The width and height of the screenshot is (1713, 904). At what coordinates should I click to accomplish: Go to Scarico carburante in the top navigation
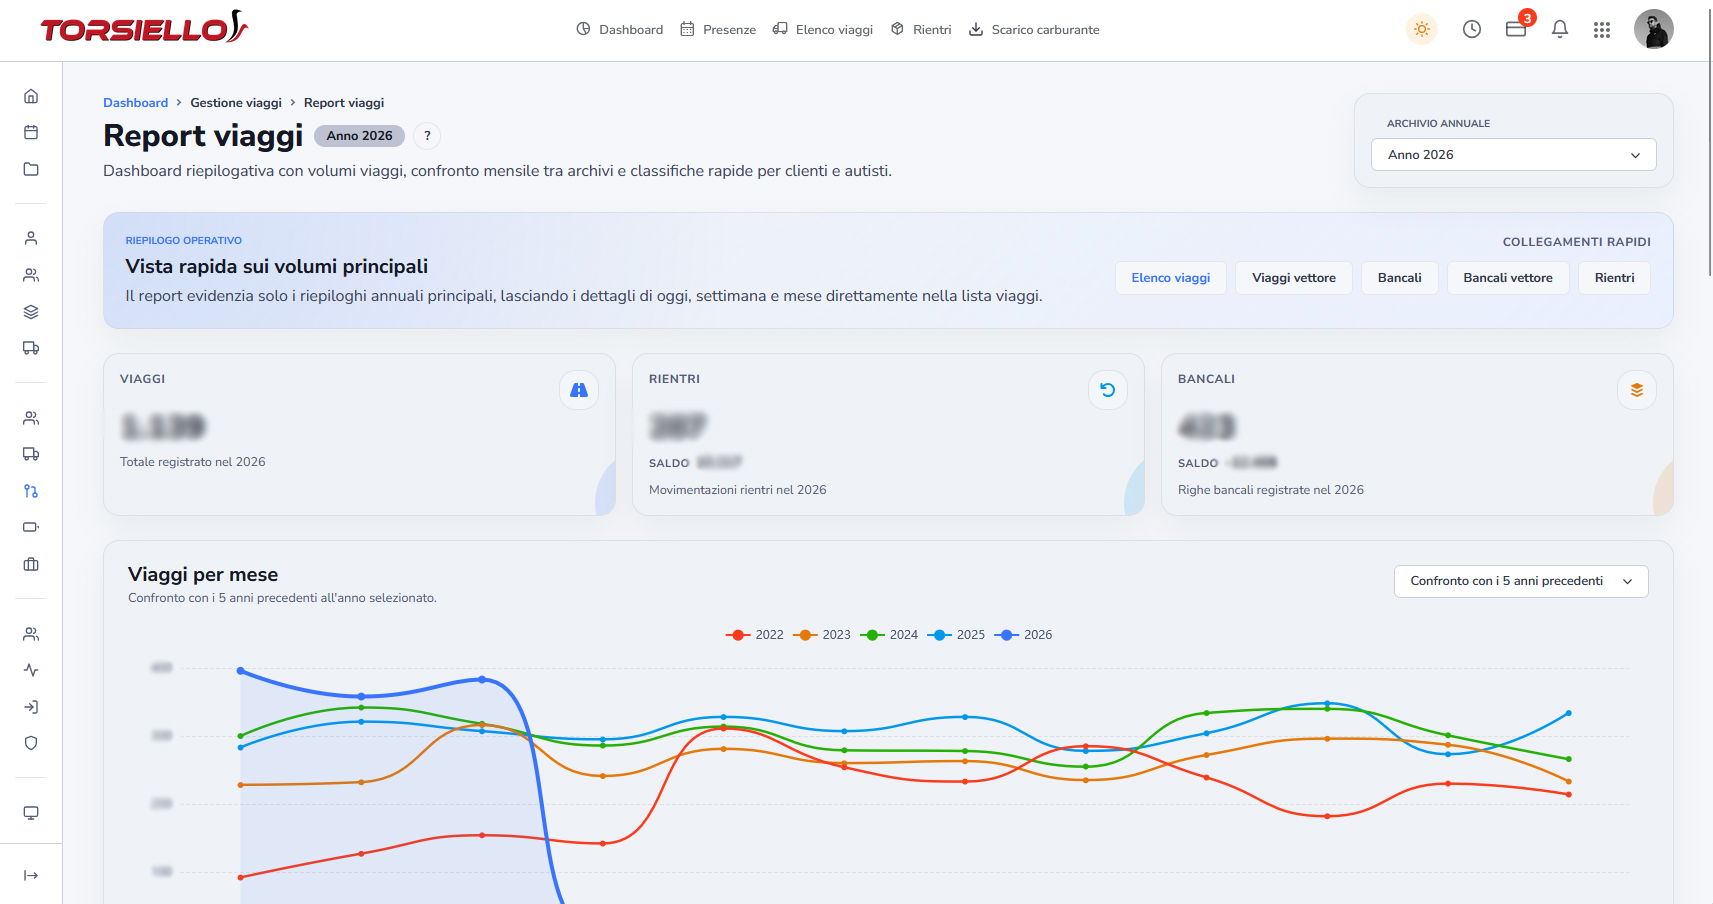coord(1034,30)
